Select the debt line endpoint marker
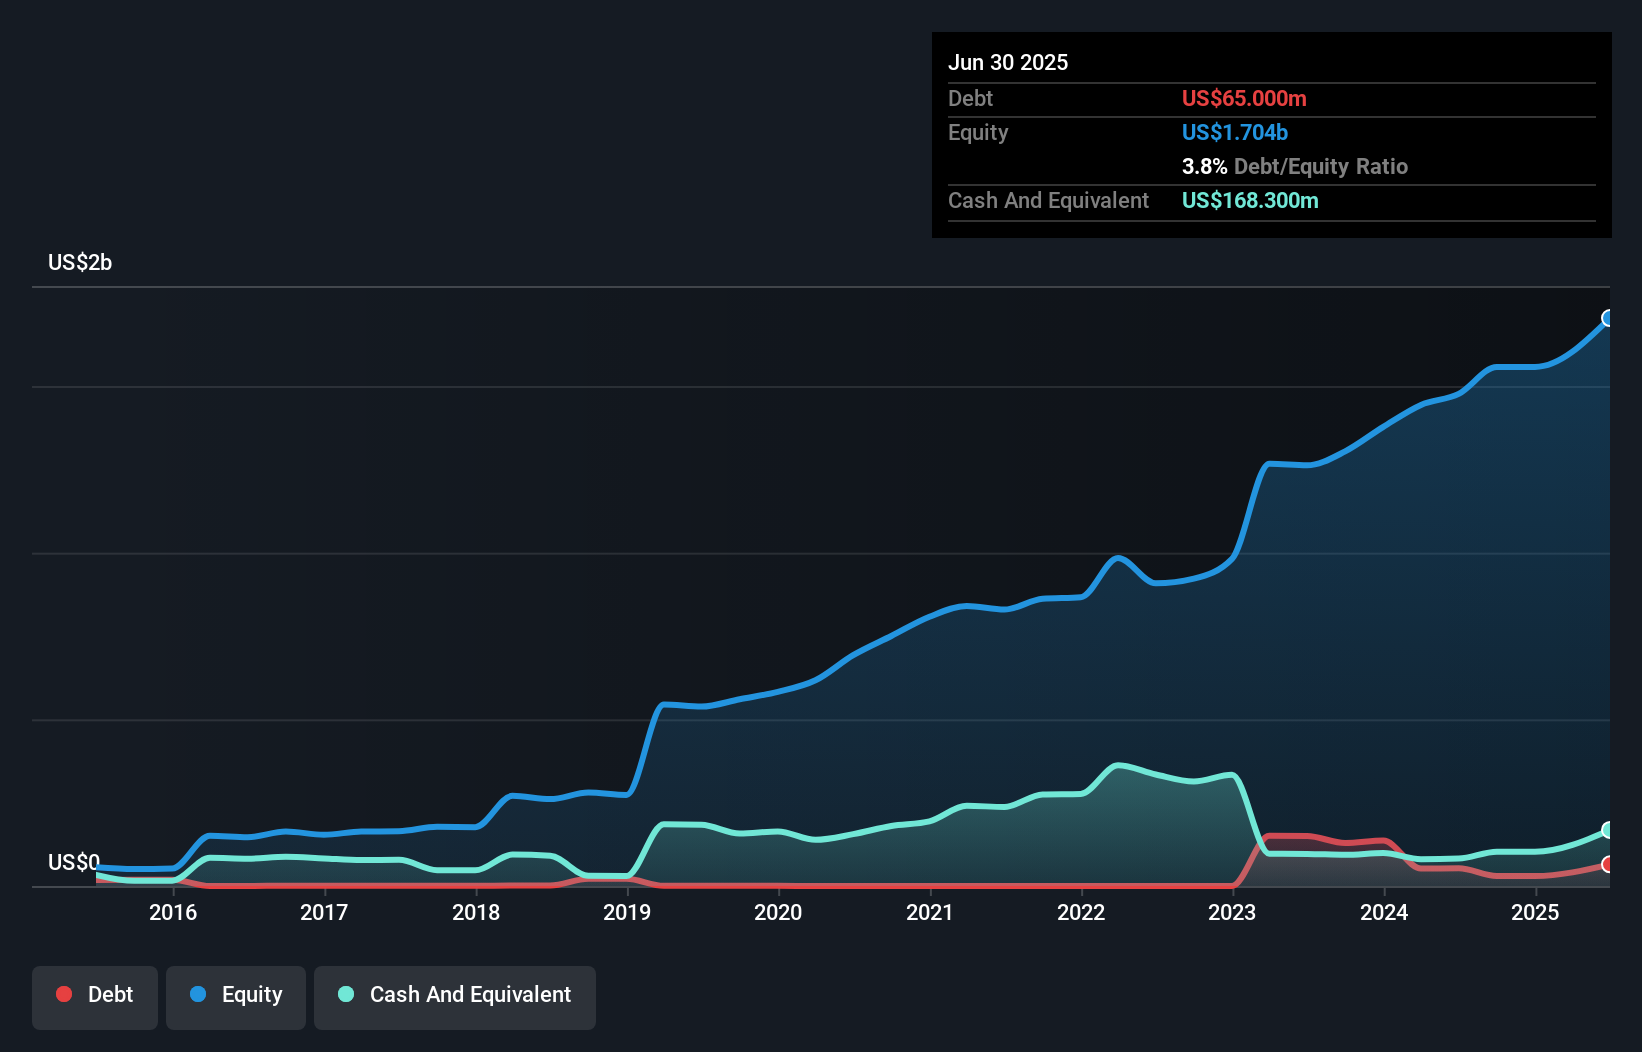 [x=1608, y=866]
